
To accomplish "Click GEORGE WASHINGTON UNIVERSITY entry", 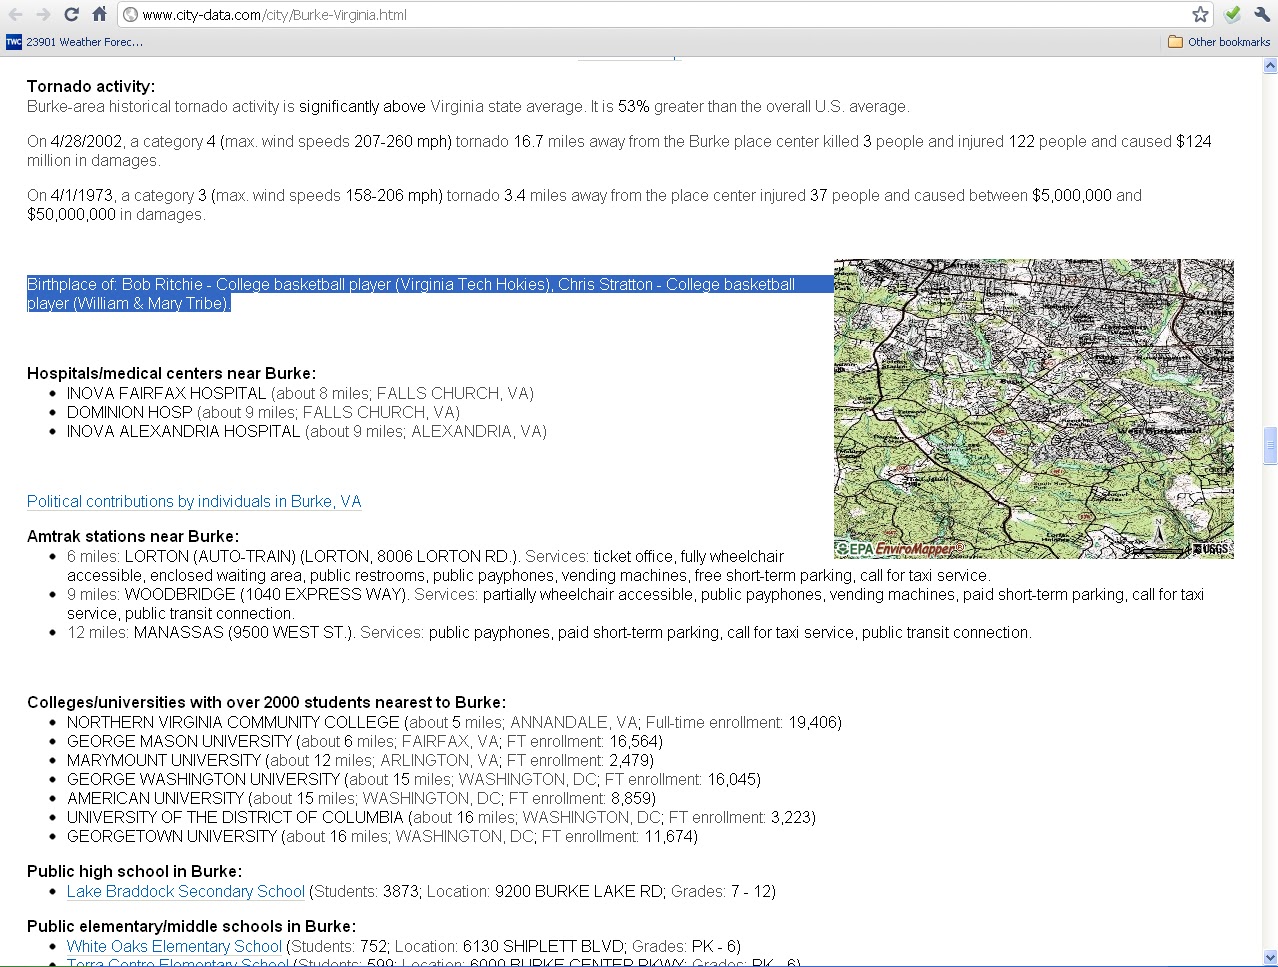I will 414,779.
